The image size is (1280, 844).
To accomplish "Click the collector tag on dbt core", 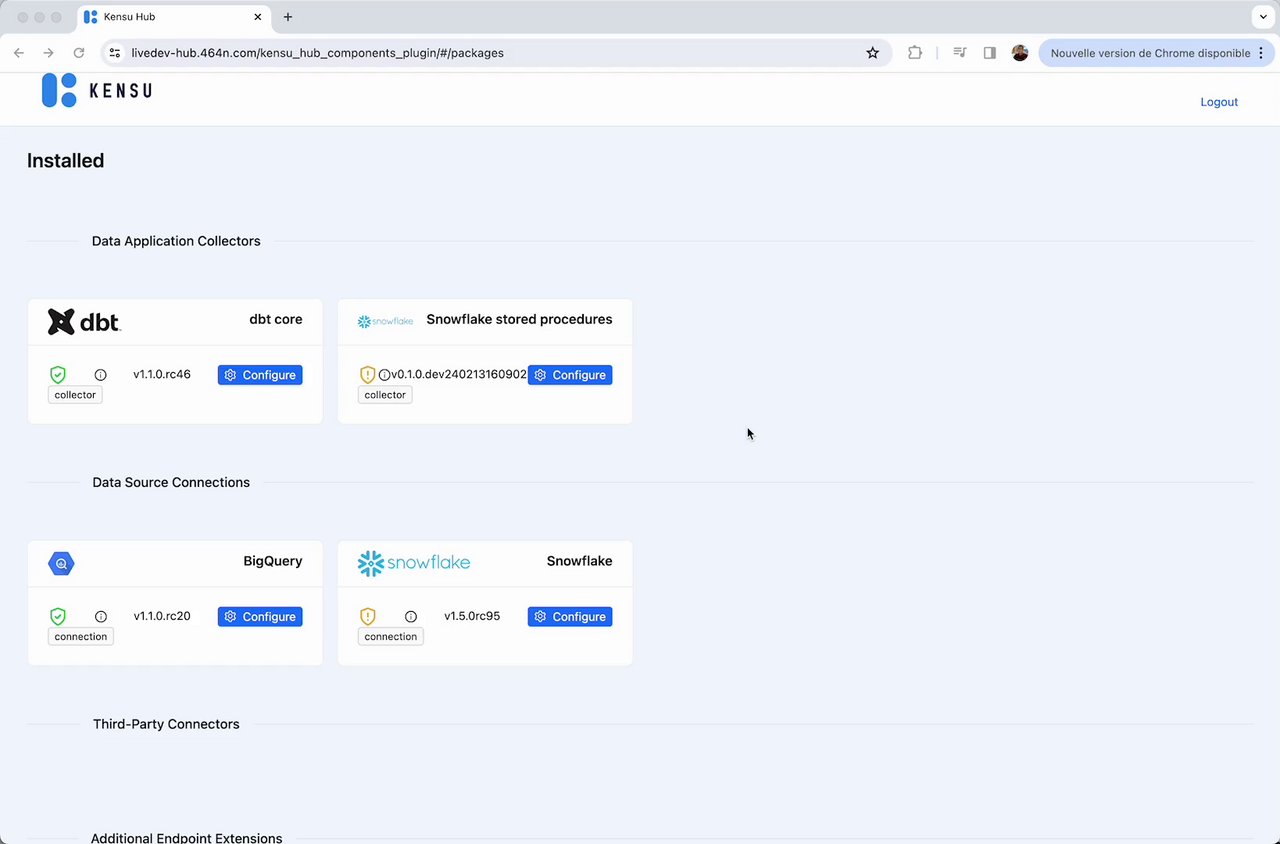I will pyautogui.click(x=75, y=395).
